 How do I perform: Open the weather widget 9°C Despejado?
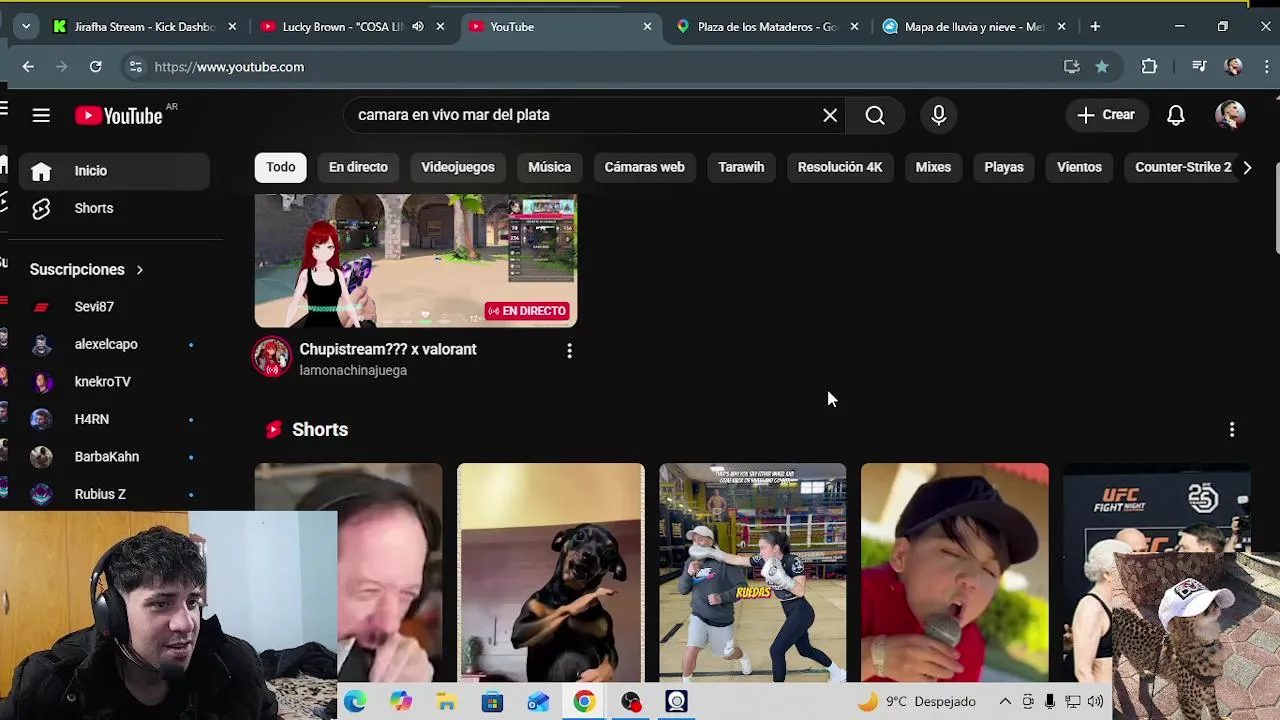click(916, 702)
